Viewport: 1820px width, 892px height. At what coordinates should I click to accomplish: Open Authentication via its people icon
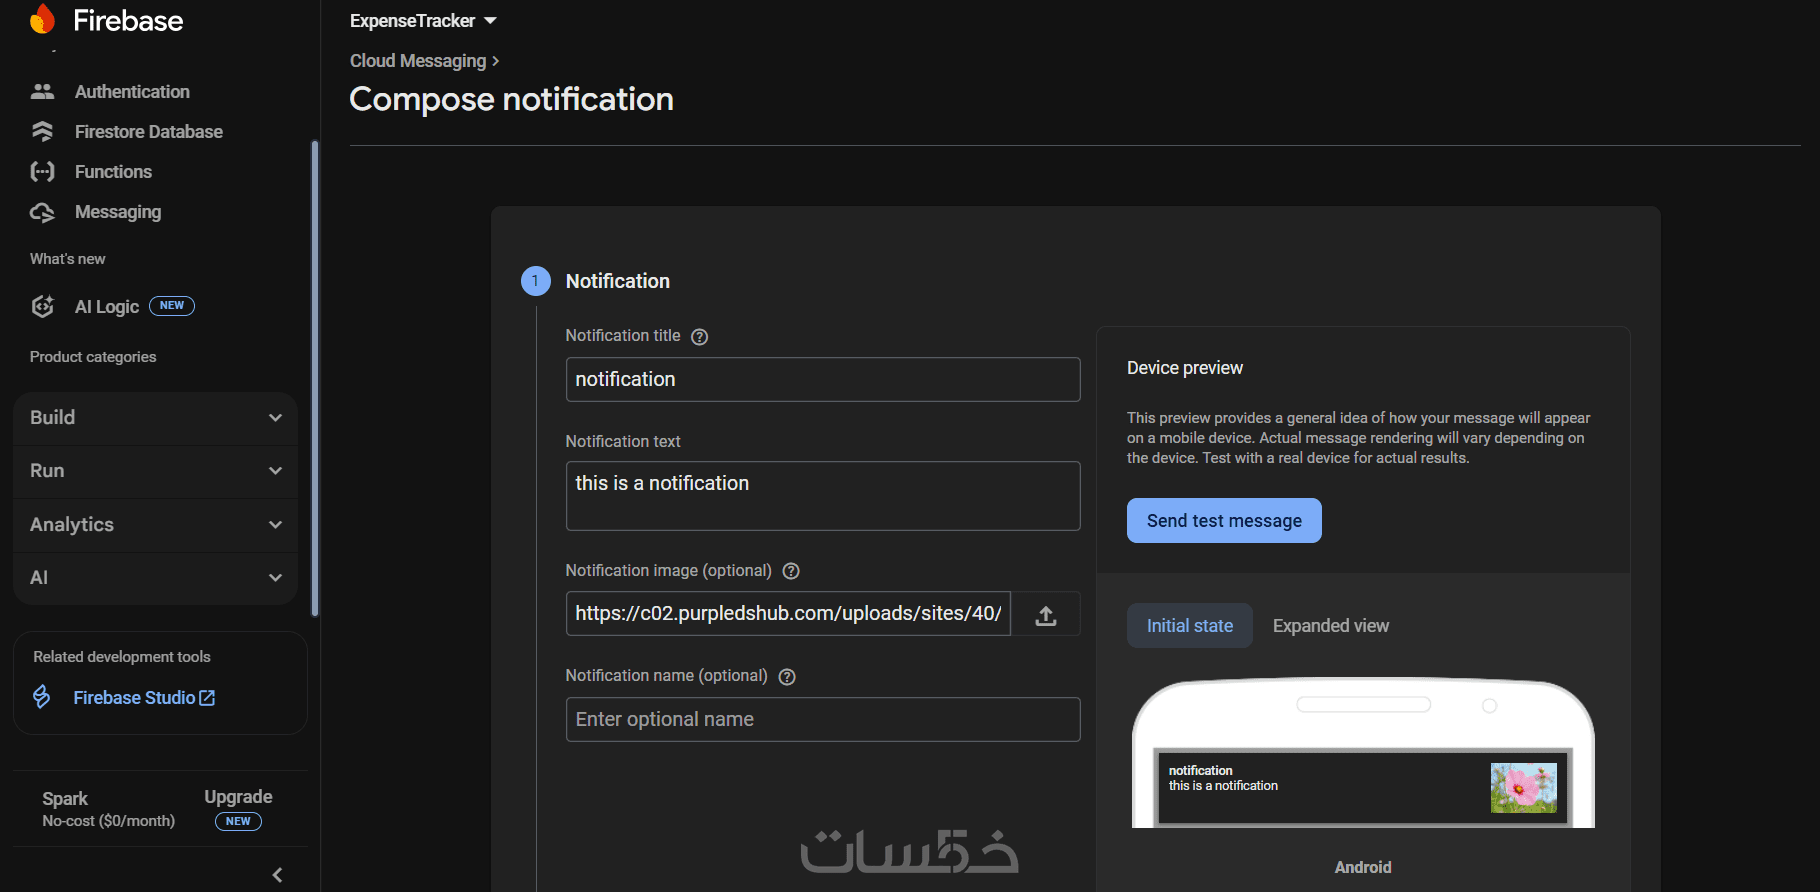42,92
